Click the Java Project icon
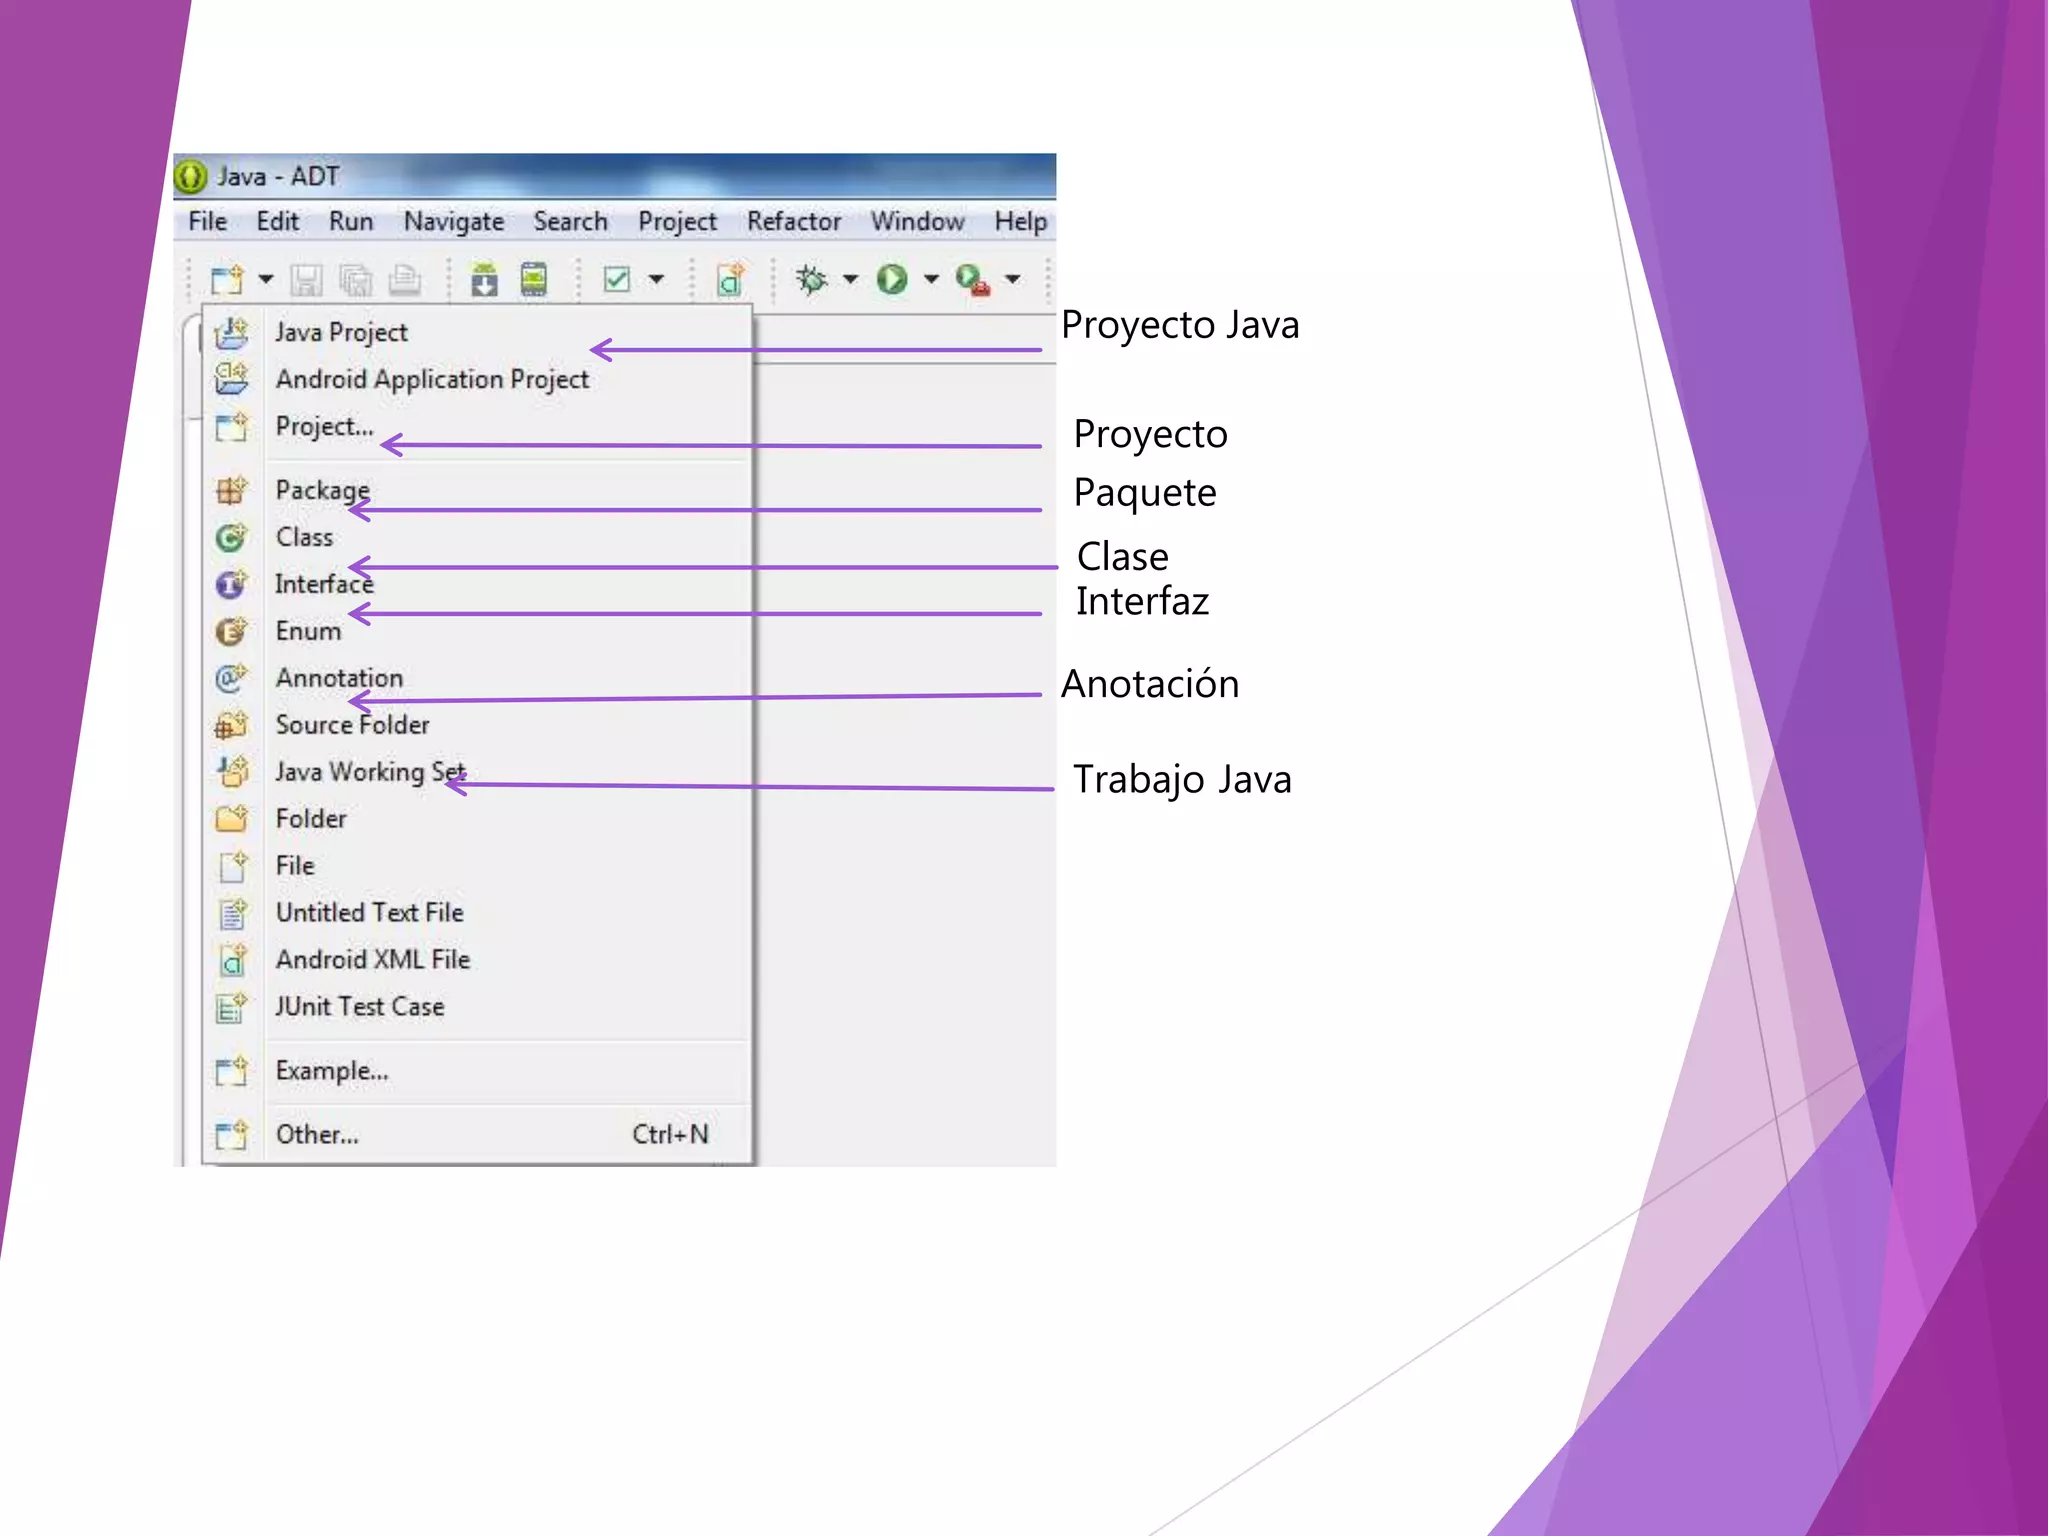Image resolution: width=2048 pixels, height=1536 pixels. pyautogui.click(x=231, y=332)
